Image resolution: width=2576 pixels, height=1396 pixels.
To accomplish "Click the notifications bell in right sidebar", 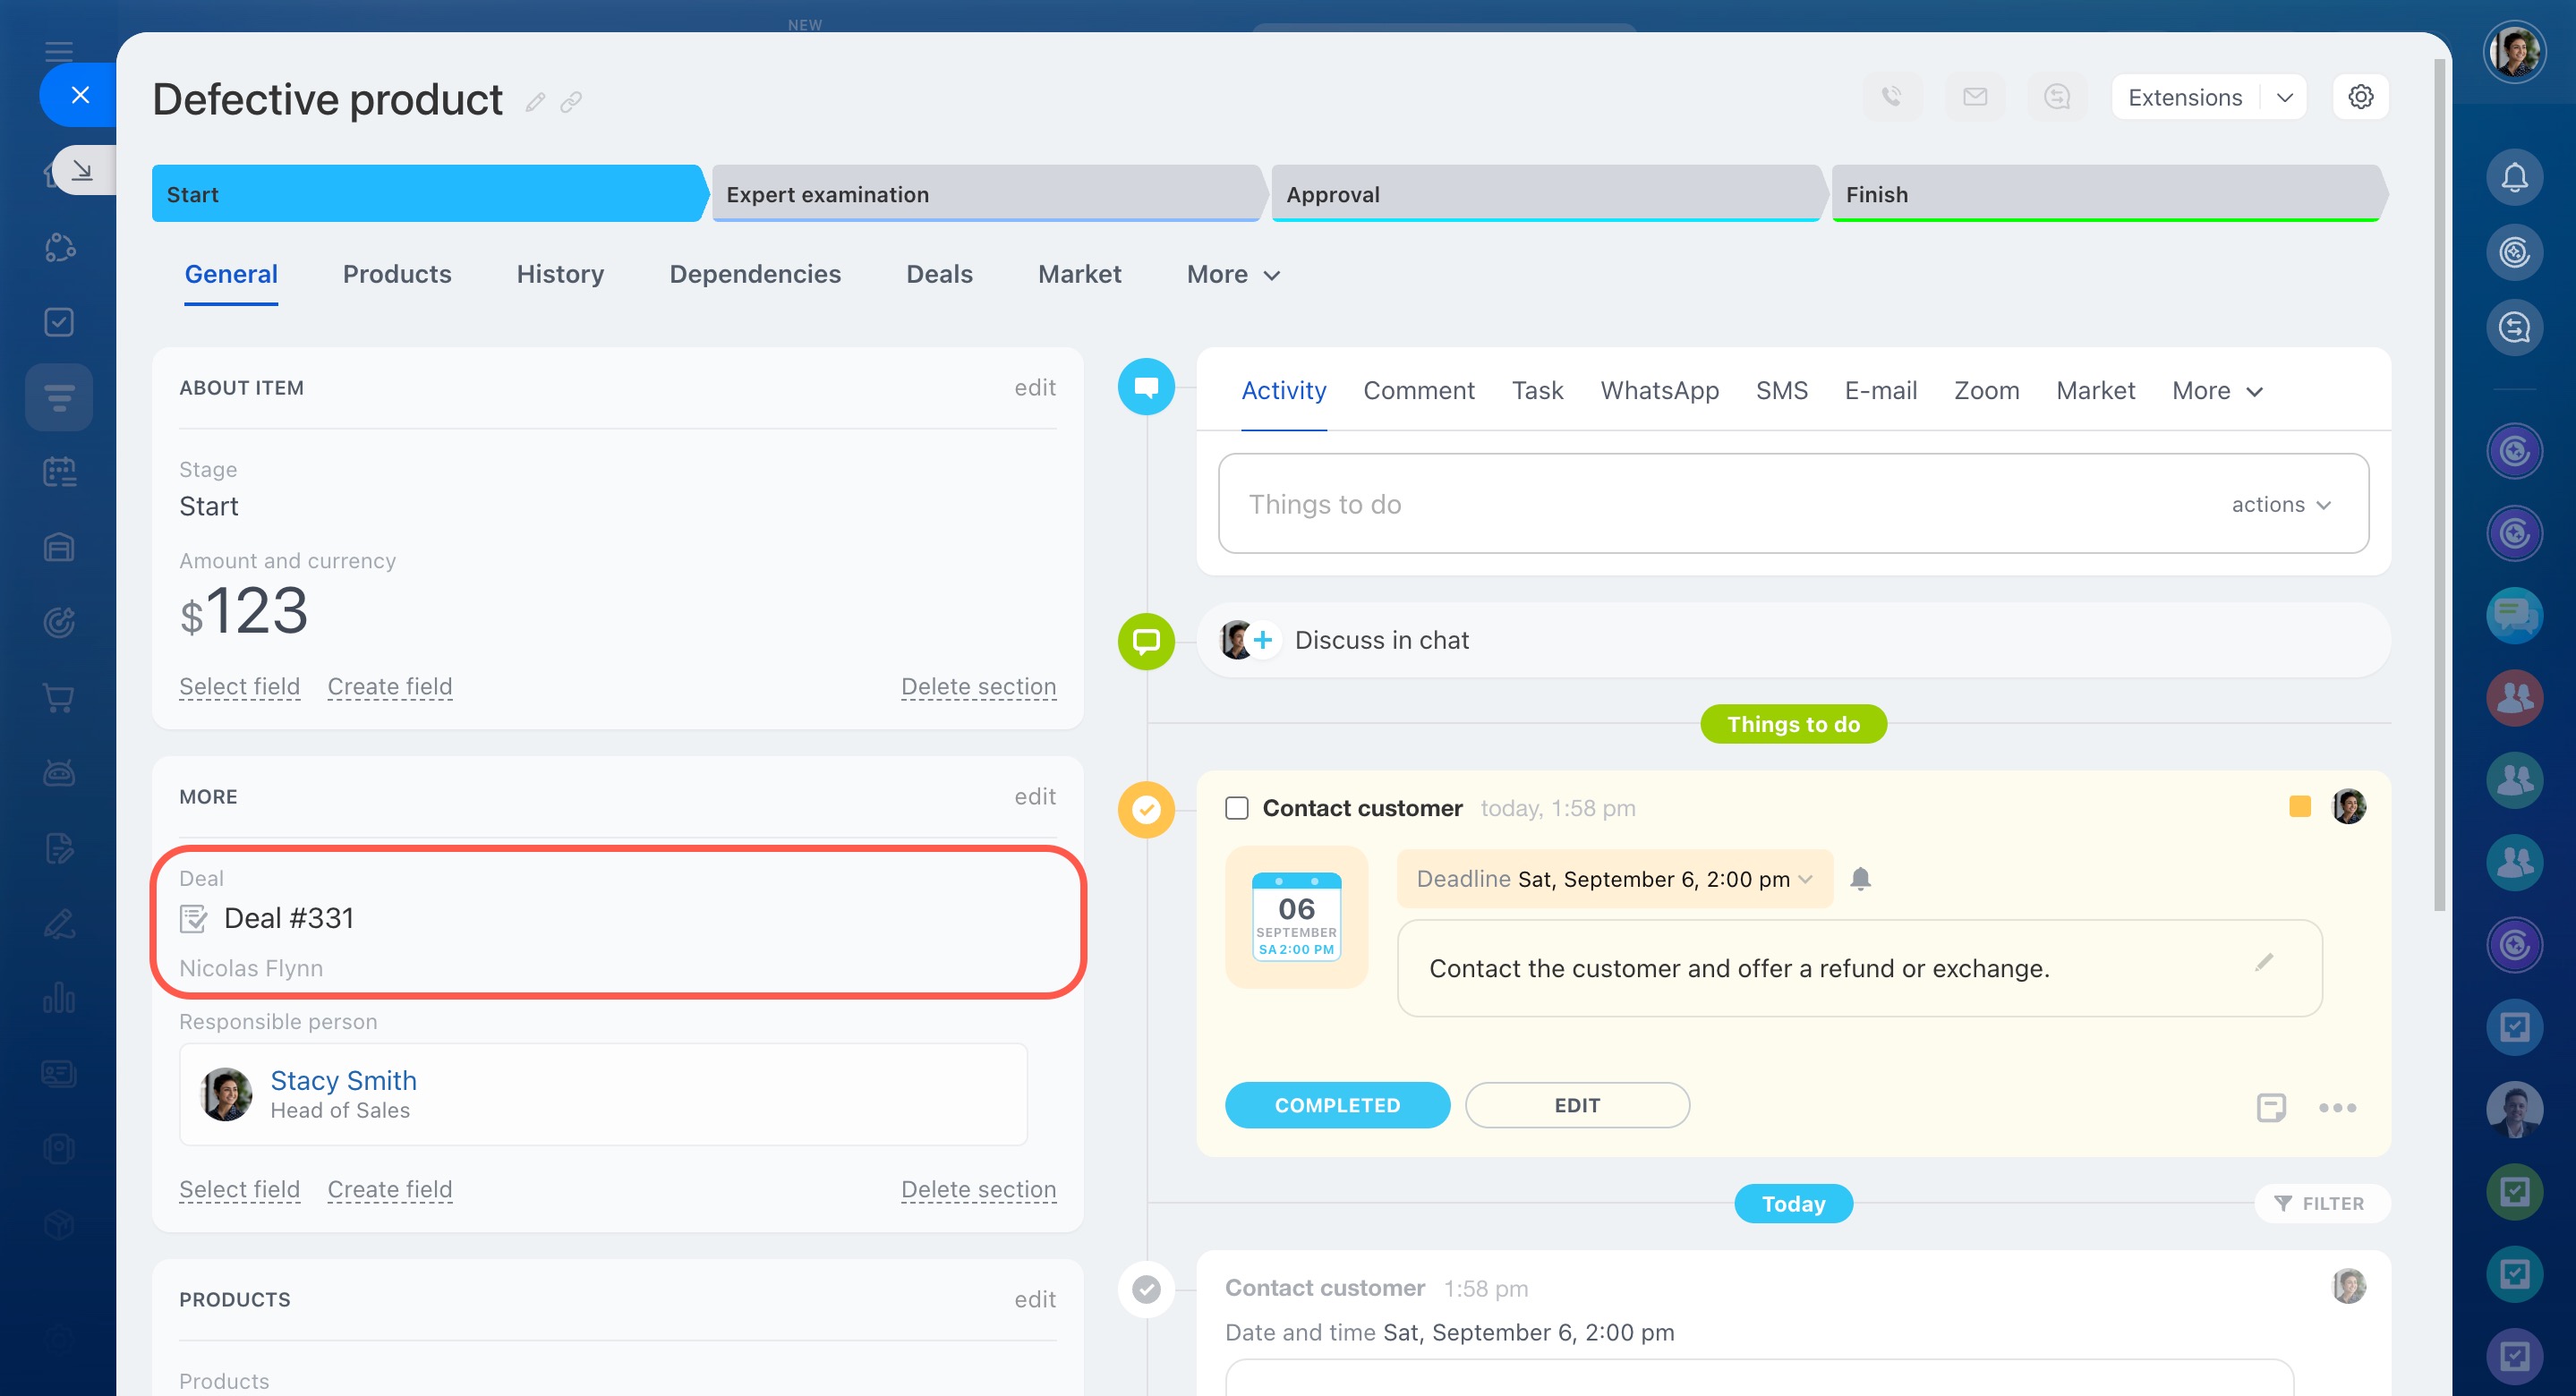I will 2514,178.
